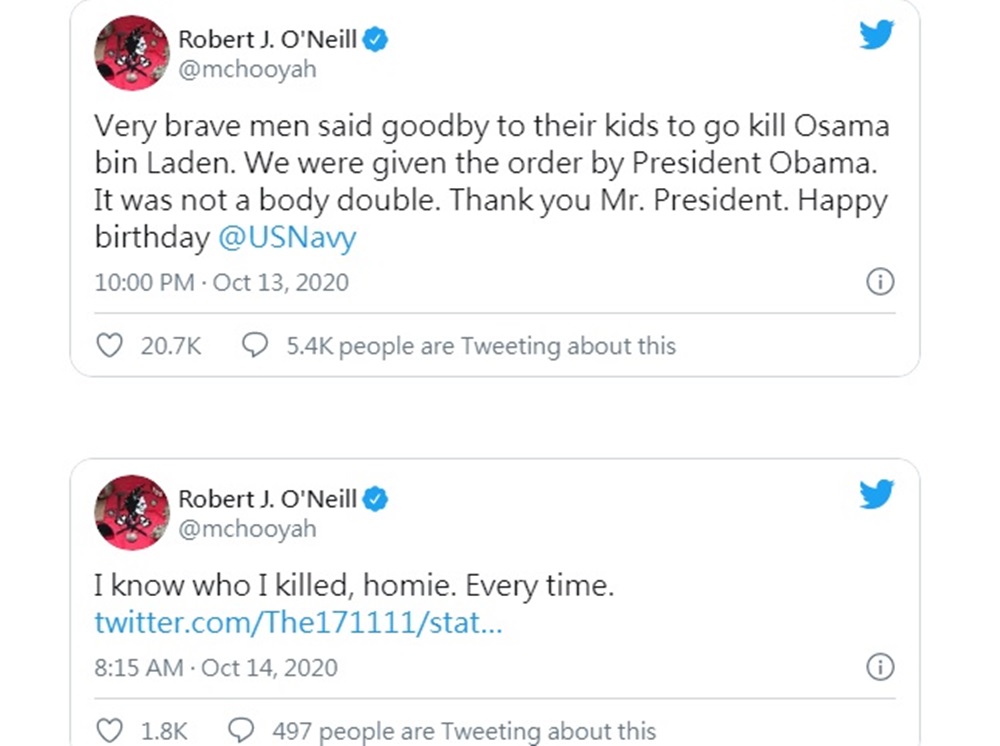Open the 8:15 AM · Oct 14, 2020 timestamp
This screenshot has width=1000, height=746.
216,668
